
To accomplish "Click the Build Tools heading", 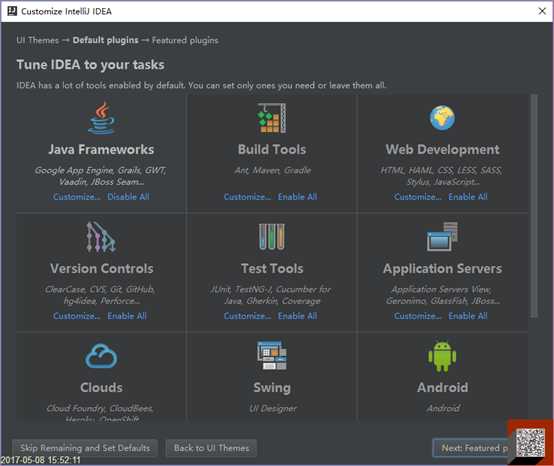I will pos(272,149).
